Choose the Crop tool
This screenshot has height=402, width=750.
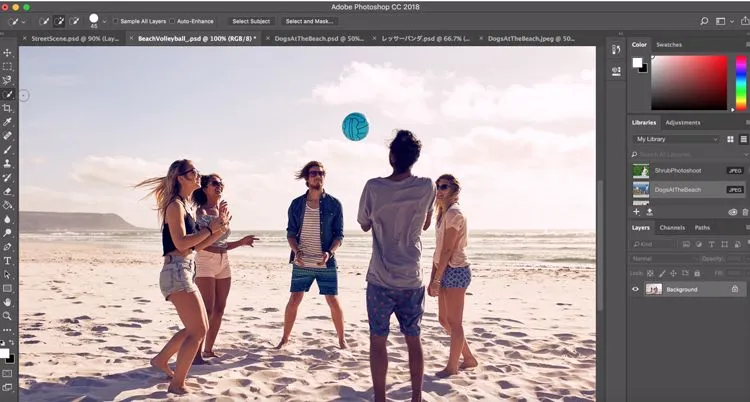coord(8,107)
